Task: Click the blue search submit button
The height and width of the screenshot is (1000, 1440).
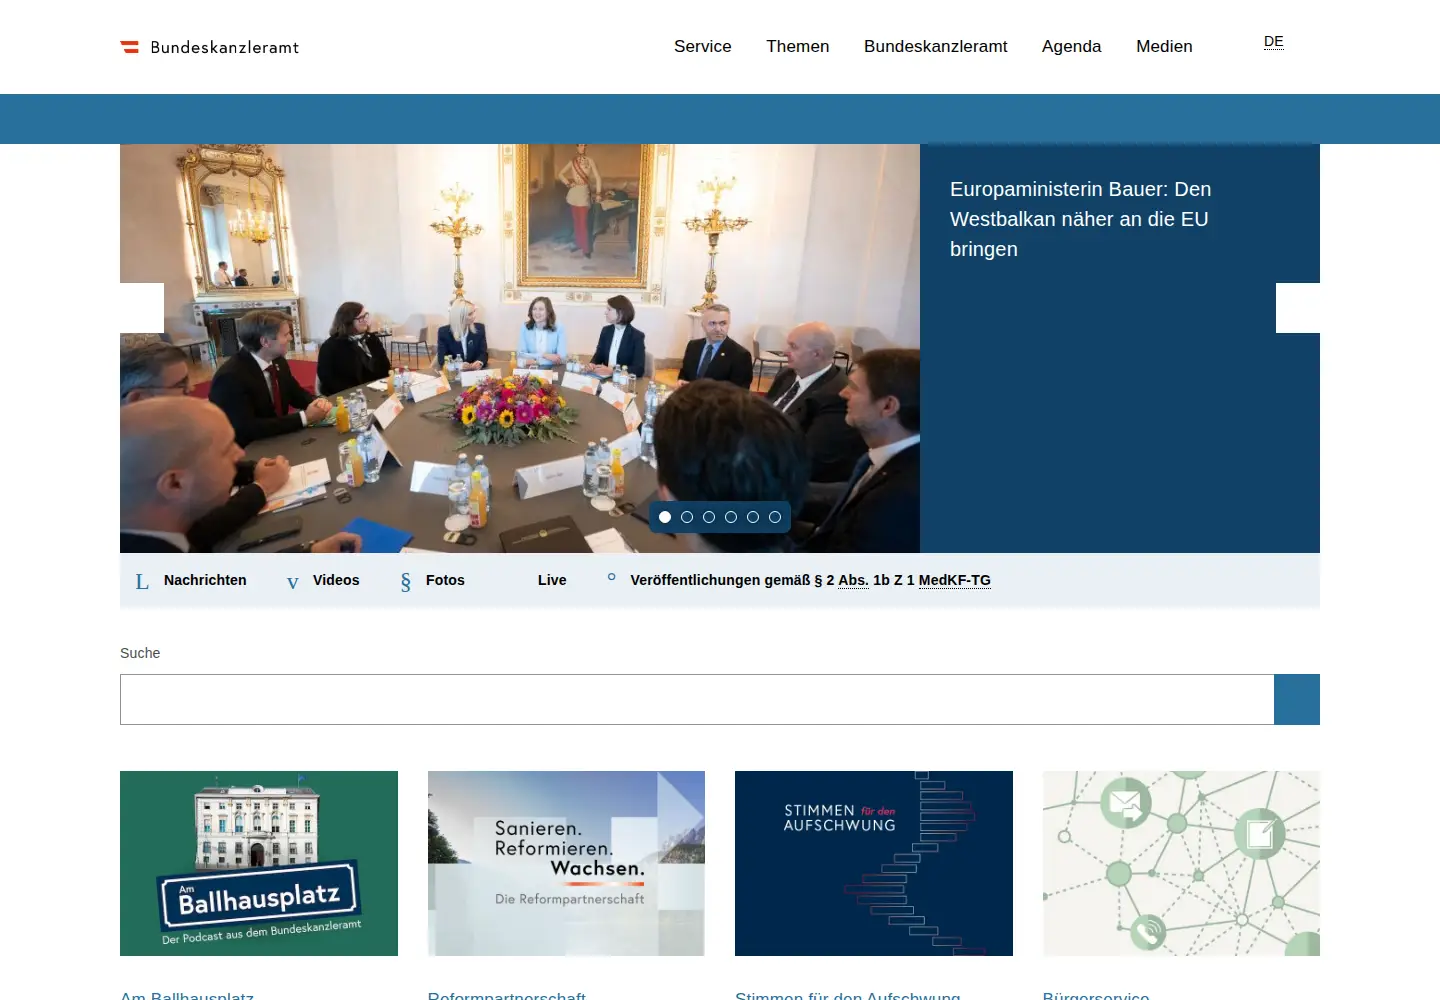Action: point(1297,699)
